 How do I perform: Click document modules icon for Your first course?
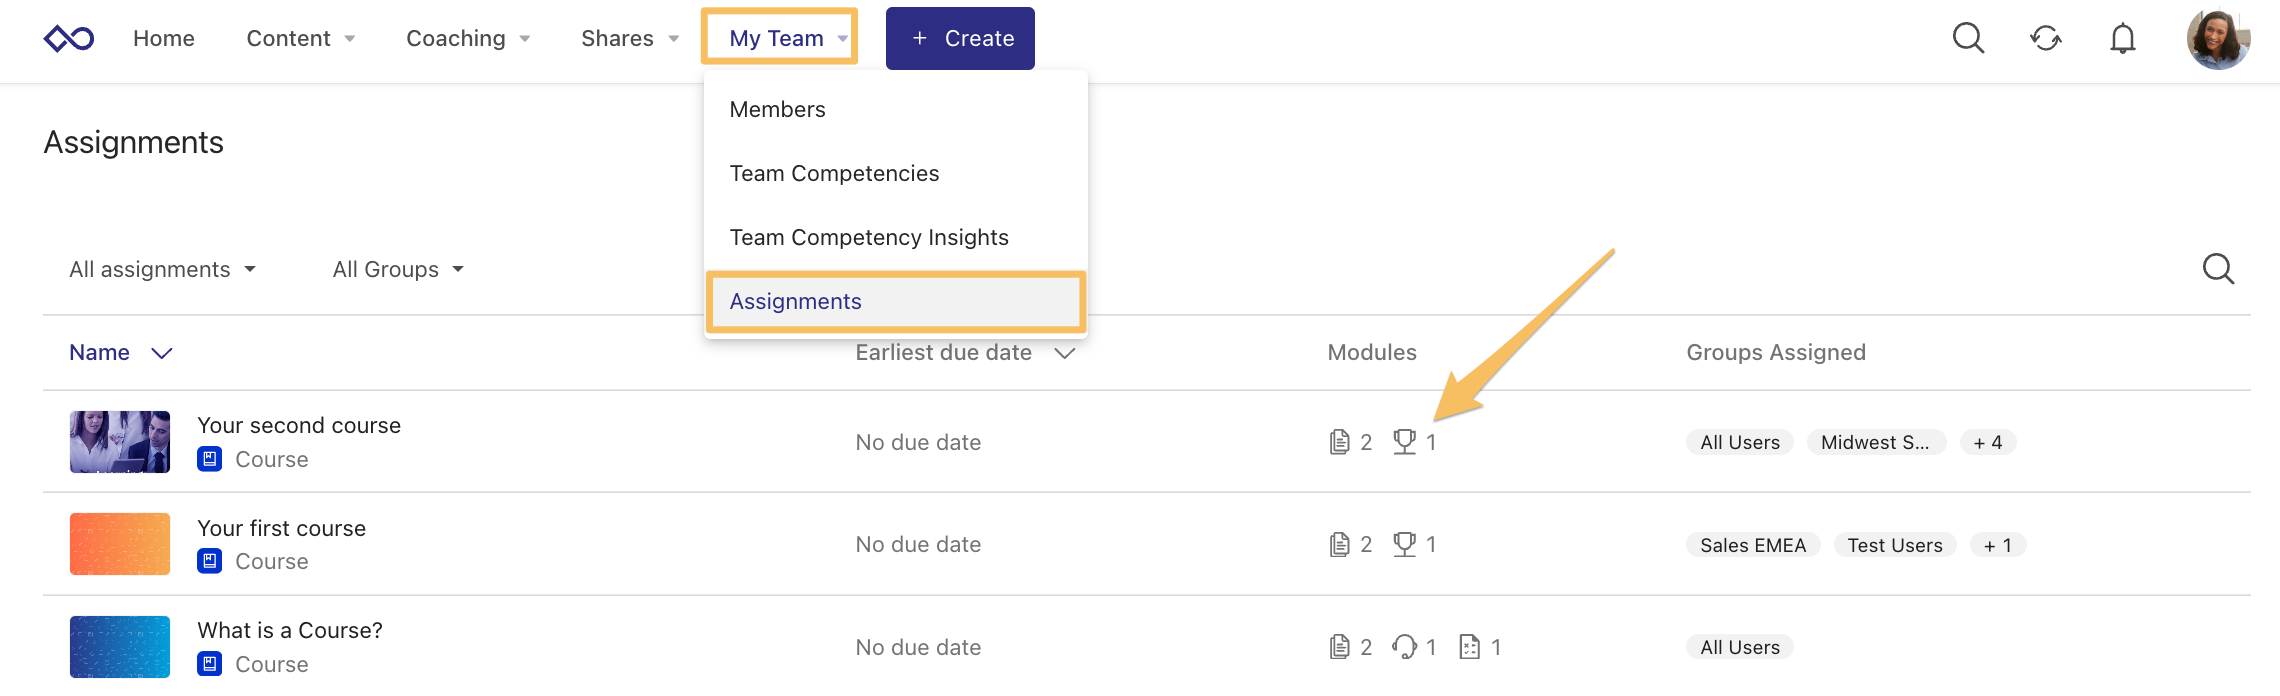pyautogui.click(x=1339, y=544)
